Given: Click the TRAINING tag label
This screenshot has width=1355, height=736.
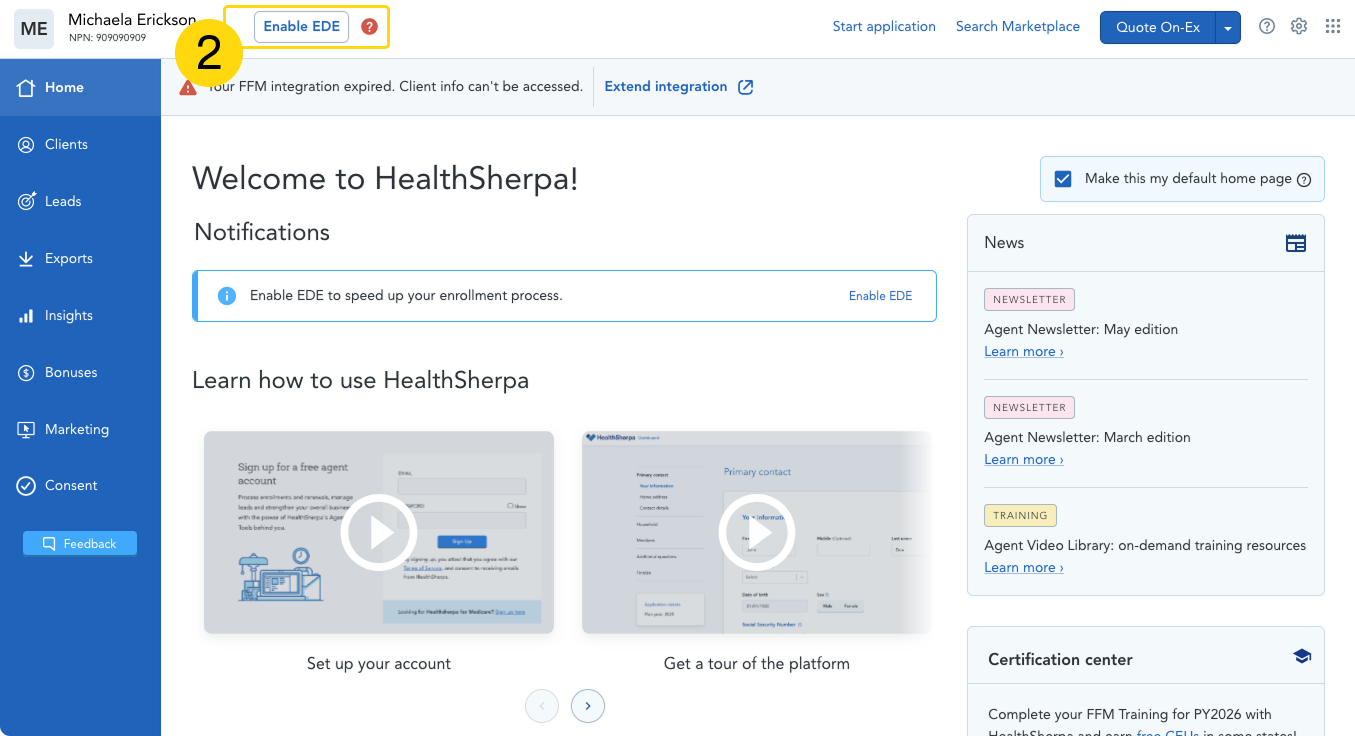Looking at the screenshot, I should [1020, 516].
